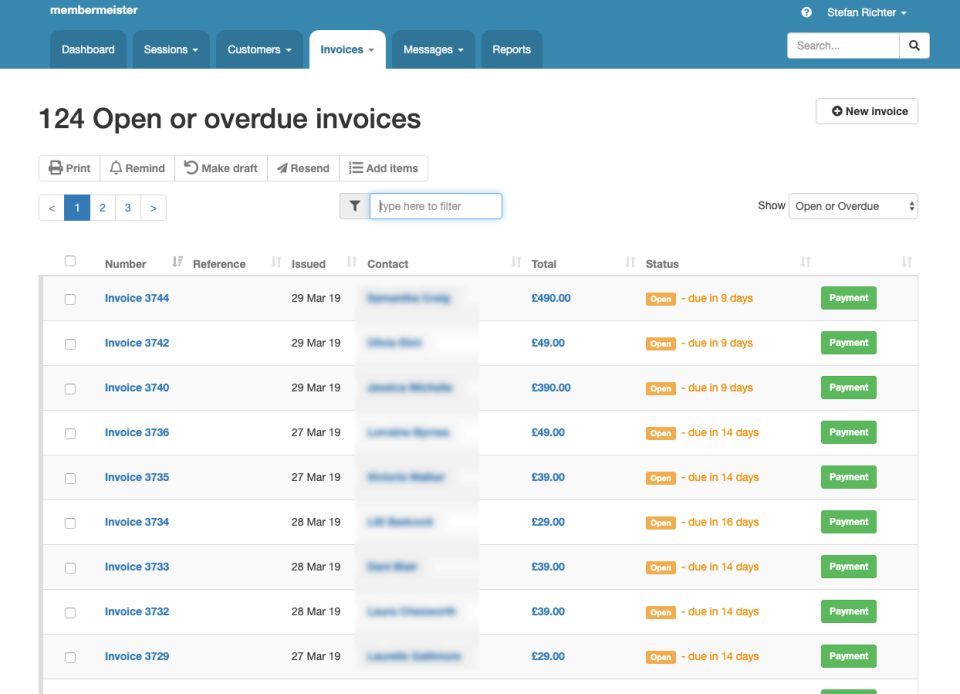Viewport: 960px width, 694px height.
Task: Click the Resend paper plane button
Action: pyautogui.click(x=303, y=168)
